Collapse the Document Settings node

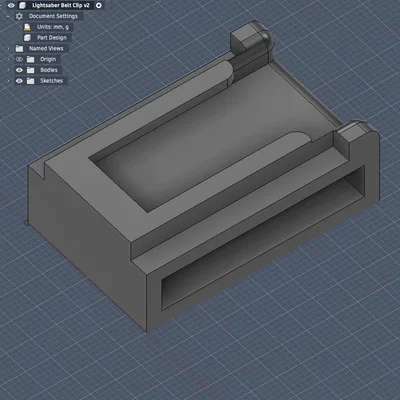[8, 16]
